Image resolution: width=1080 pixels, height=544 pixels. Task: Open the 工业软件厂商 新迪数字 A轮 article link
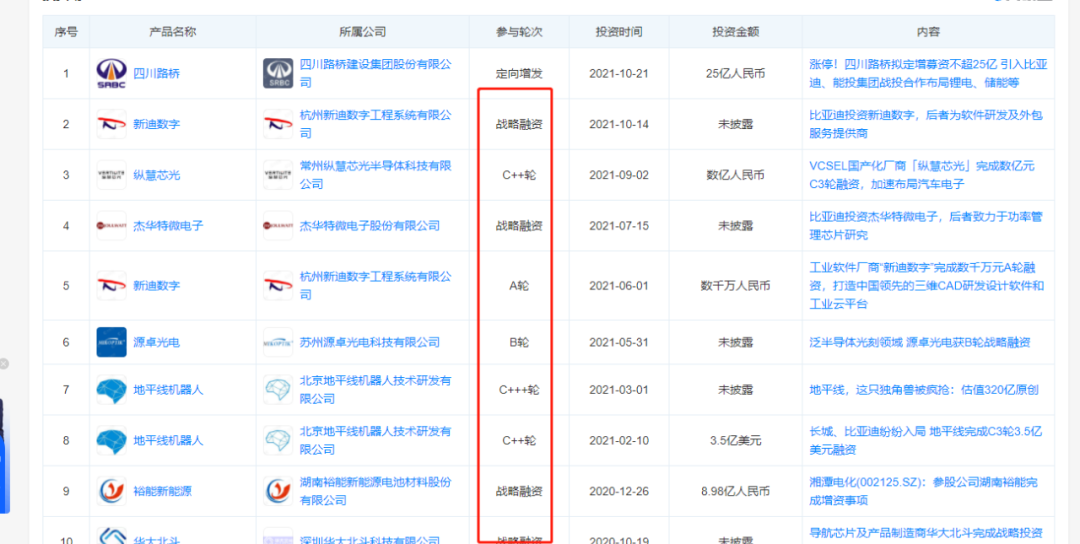[926, 285]
